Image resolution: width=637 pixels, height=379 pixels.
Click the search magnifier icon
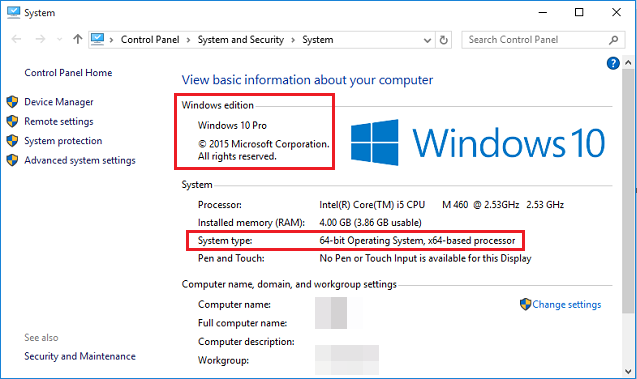[x=613, y=40]
